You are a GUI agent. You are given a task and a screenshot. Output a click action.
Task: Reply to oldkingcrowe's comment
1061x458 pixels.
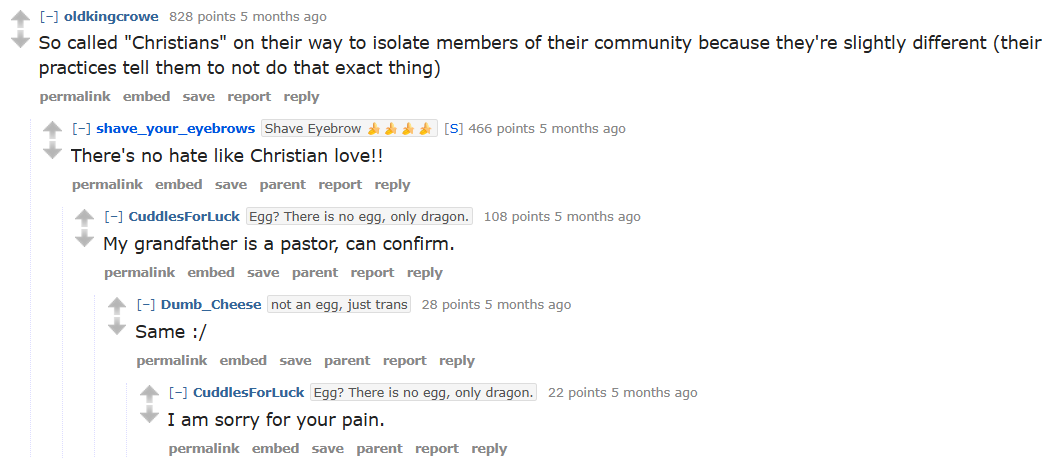coord(301,97)
